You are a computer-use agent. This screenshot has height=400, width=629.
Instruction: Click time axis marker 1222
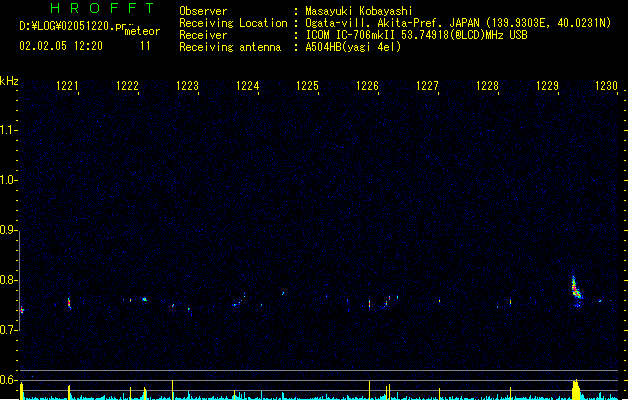(x=127, y=86)
